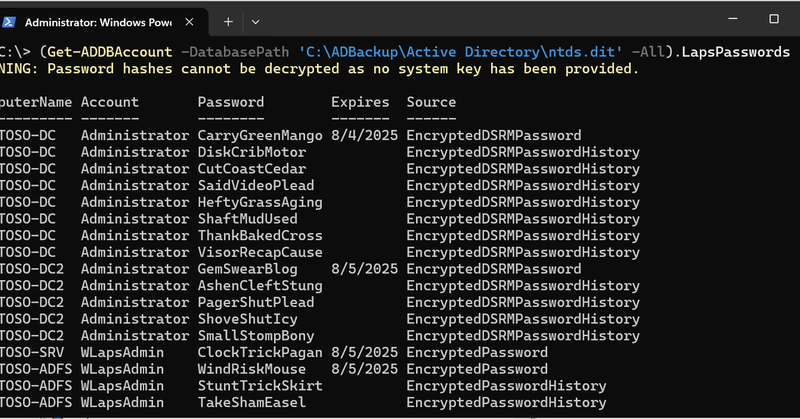800x419 pixels.
Task: Click Administrator account in VisorRecapCause row
Action: 135,253
